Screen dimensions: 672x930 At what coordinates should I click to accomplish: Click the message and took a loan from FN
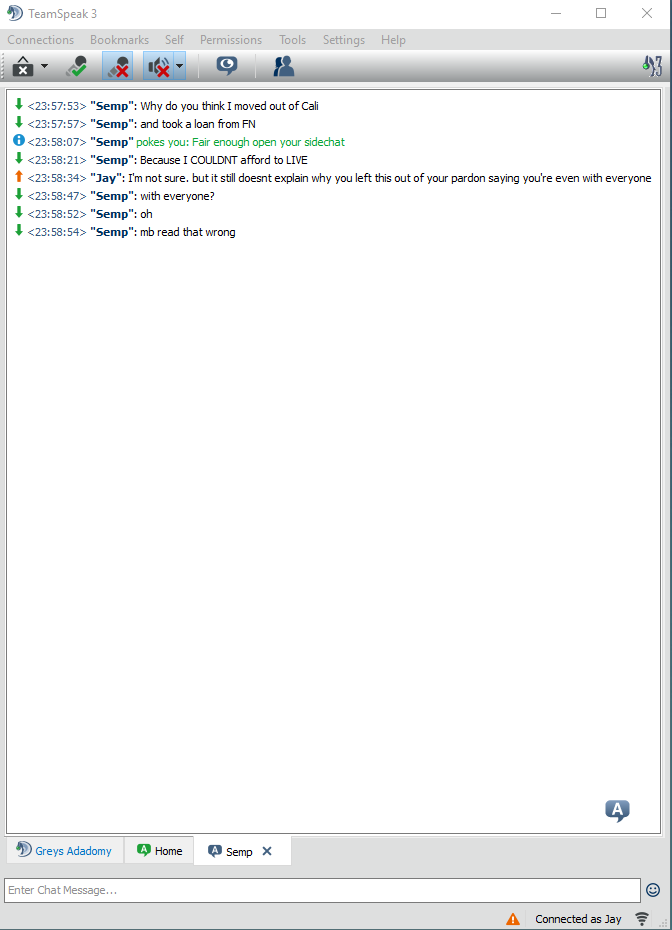[x=198, y=124]
